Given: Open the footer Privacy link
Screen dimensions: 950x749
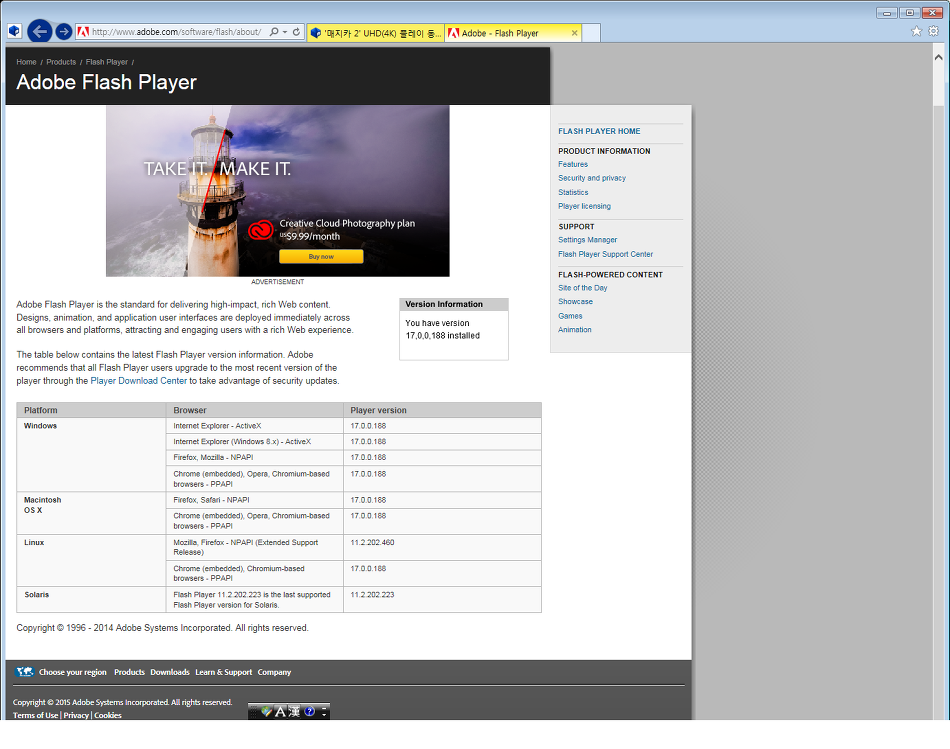Looking at the screenshot, I should (76, 715).
